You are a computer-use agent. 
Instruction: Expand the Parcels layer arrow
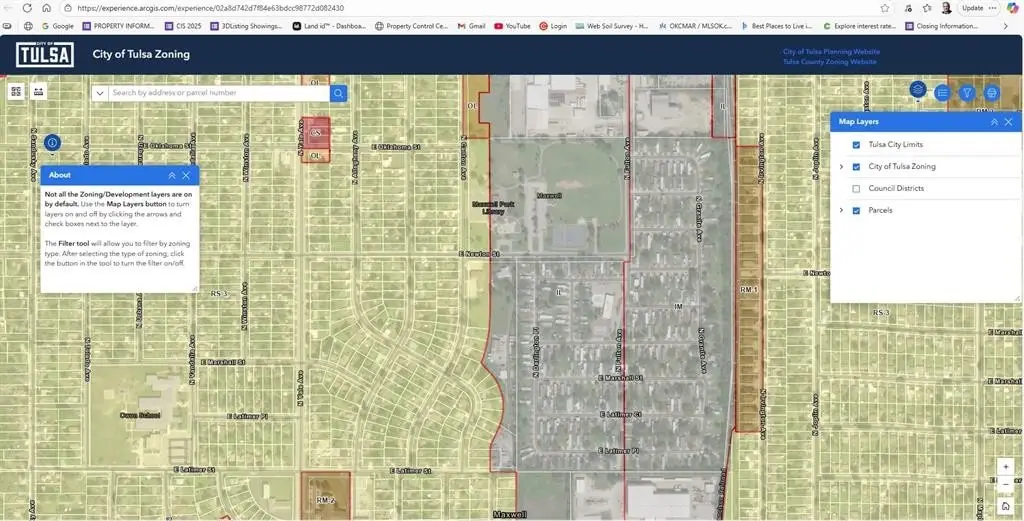coord(841,211)
